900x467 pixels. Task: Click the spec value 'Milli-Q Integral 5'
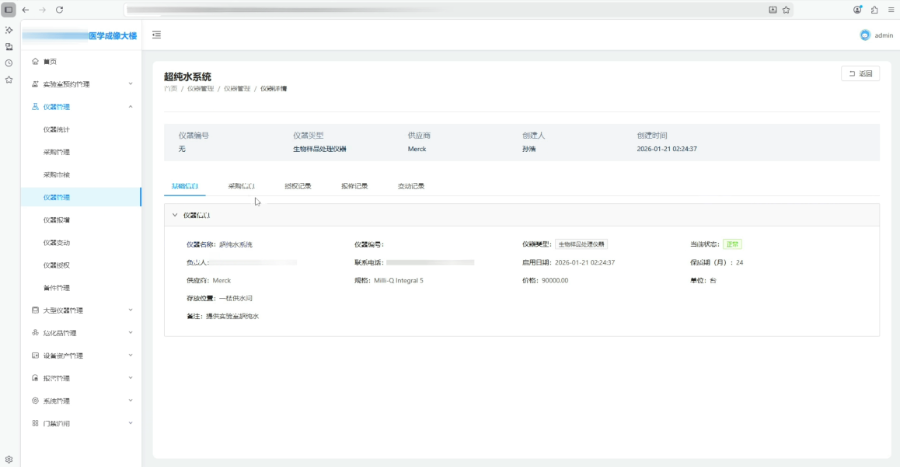[x=398, y=281]
